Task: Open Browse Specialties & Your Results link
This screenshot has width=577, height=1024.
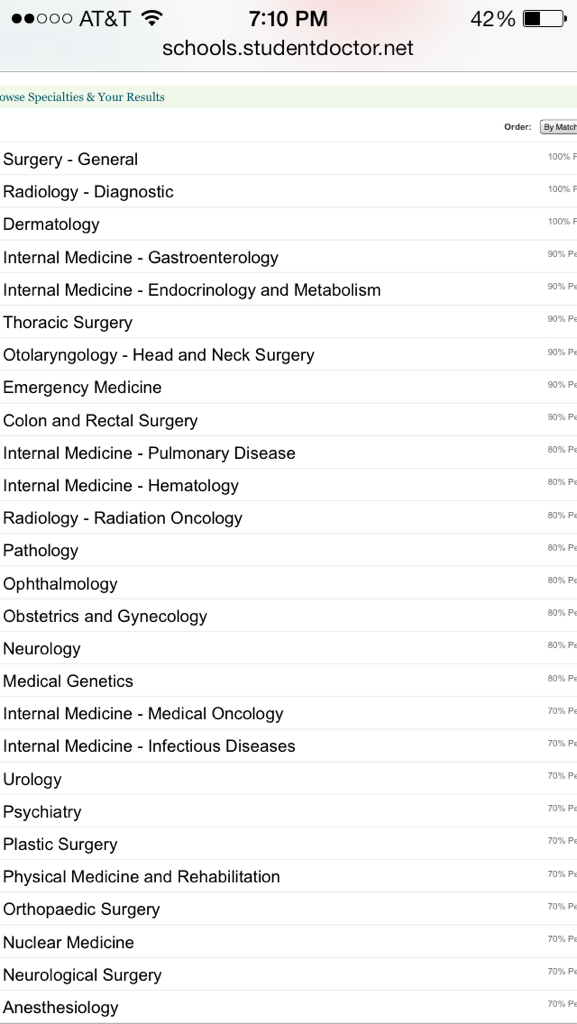Action: (x=82, y=97)
